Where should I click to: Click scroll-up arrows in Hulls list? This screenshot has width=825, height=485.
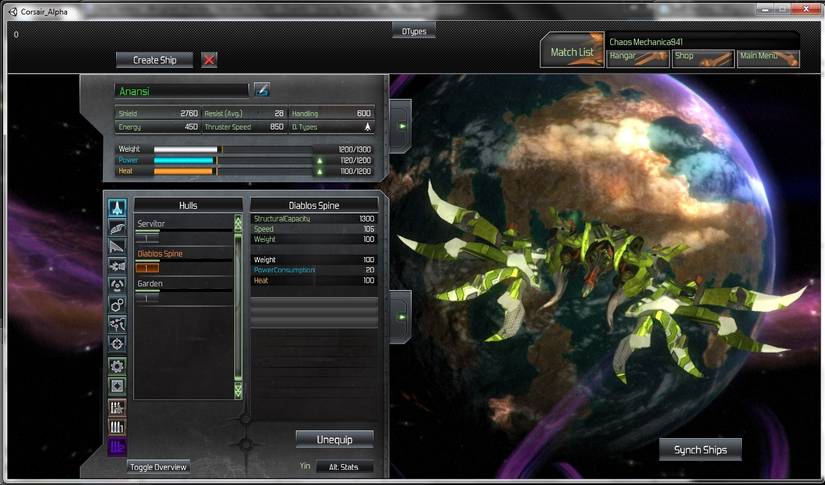(x=238, y=224)
